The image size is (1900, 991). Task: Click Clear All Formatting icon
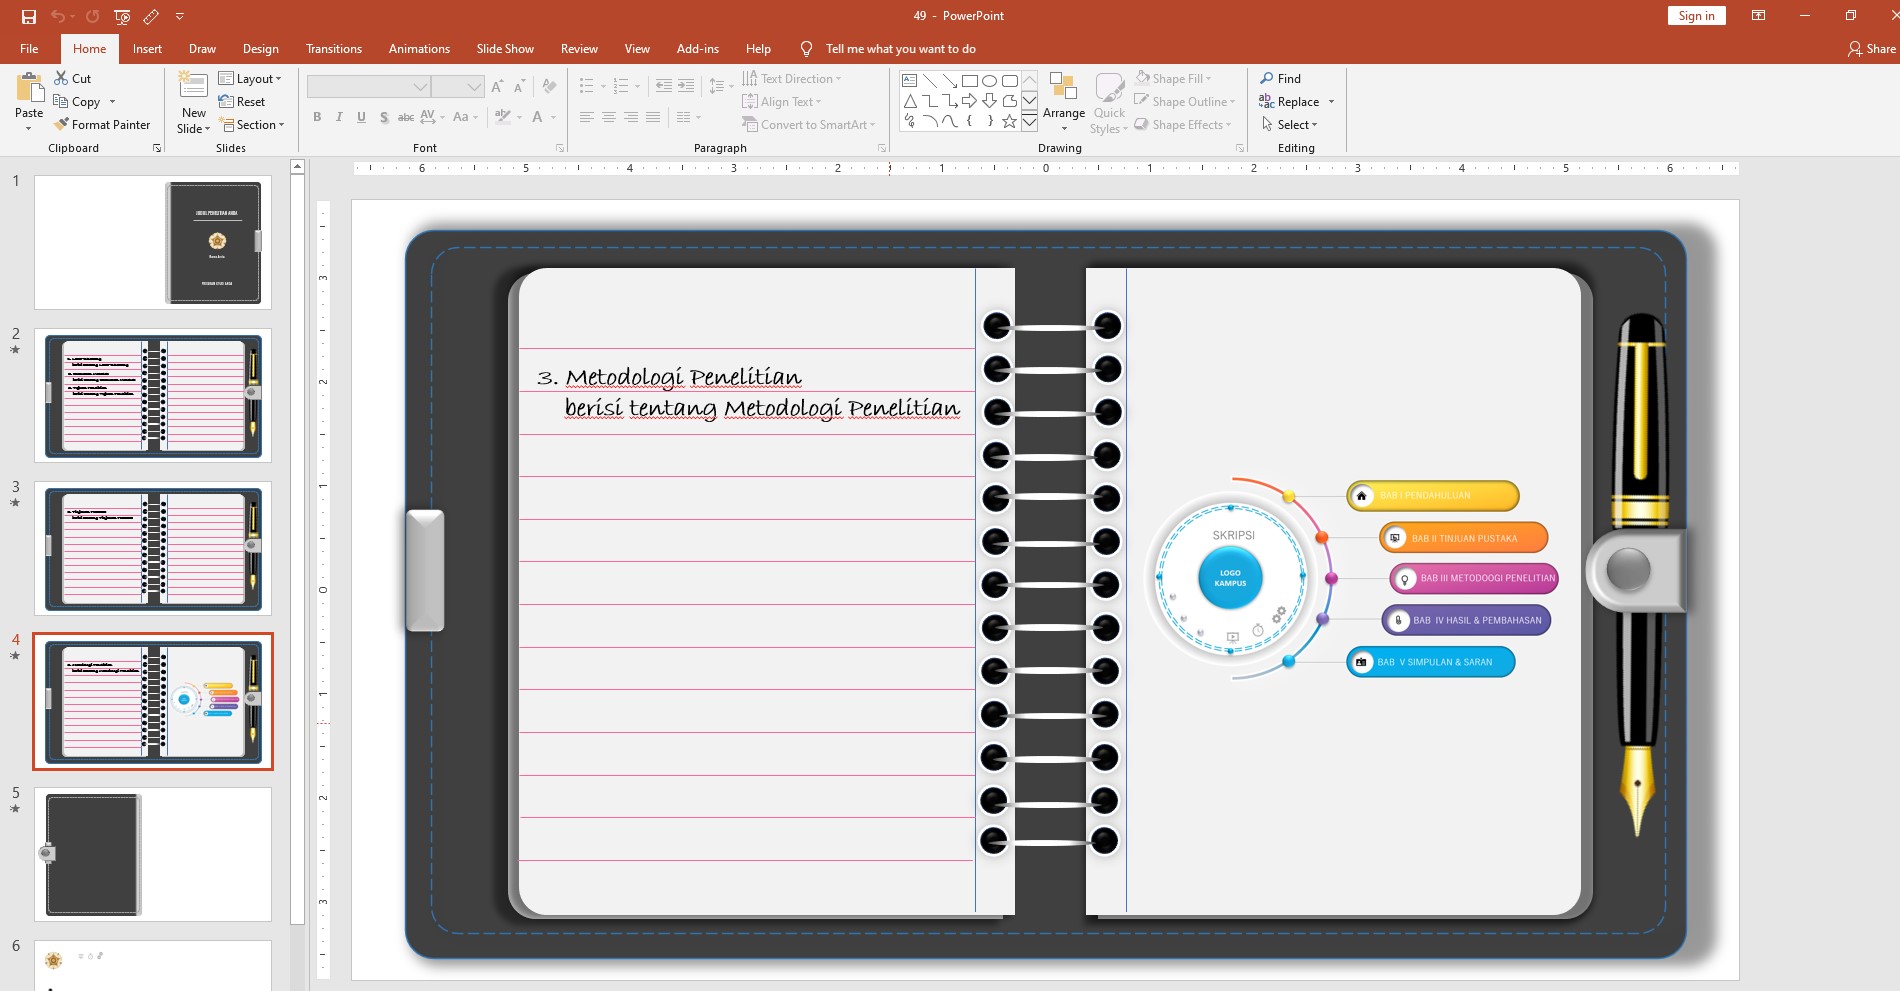click(549, 87)
